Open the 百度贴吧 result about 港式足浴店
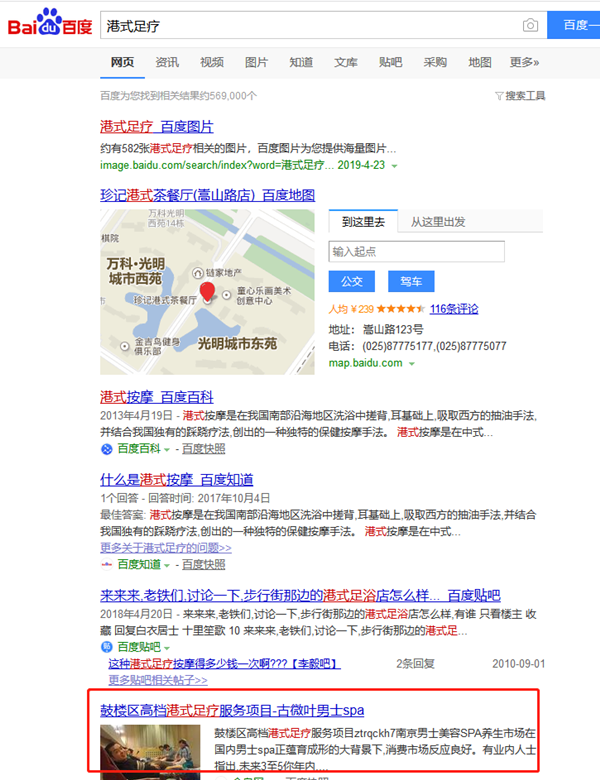The width and height of the screenshot is (600, 780). [300, 595]
